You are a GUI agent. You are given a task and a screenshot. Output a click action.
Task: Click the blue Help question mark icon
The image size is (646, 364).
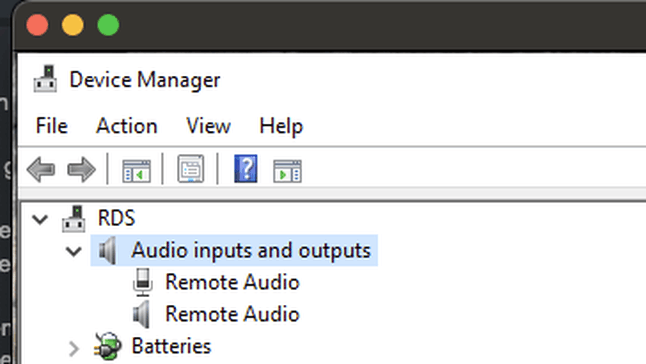pos(246,168)
